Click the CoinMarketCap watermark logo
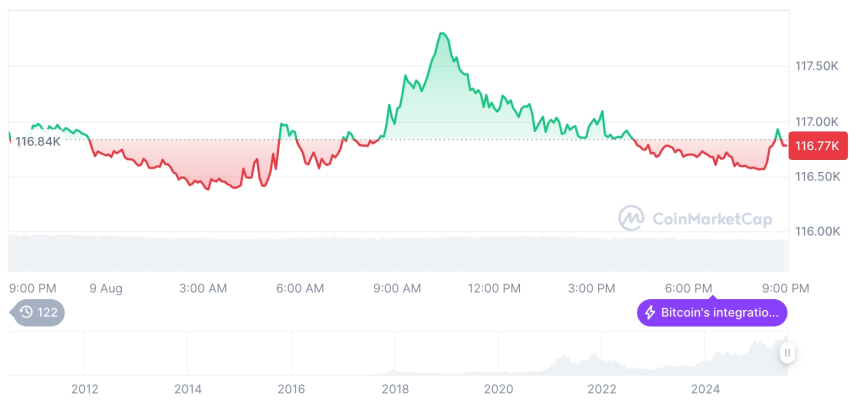 pyautogui.click(x=630, y=217)
